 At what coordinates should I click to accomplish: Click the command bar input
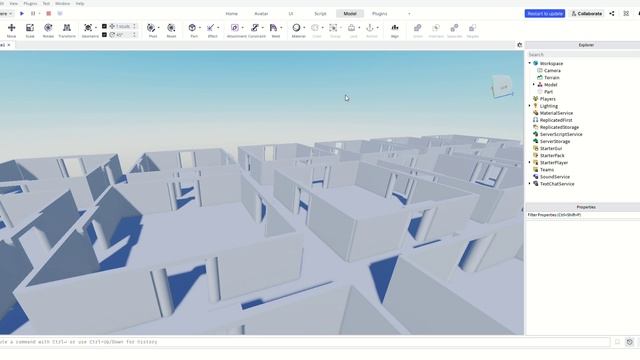click(304, 342)
